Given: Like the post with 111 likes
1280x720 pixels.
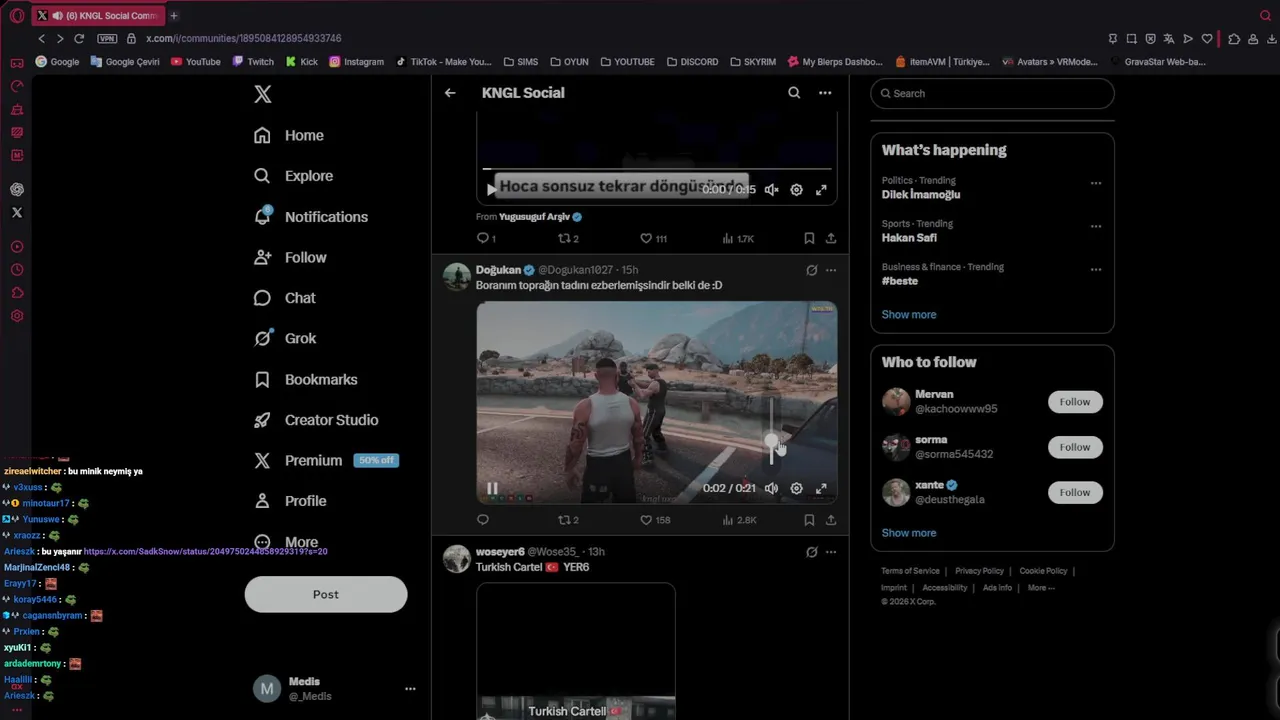Looking at the screenshot, I should (x=653, y=238).
